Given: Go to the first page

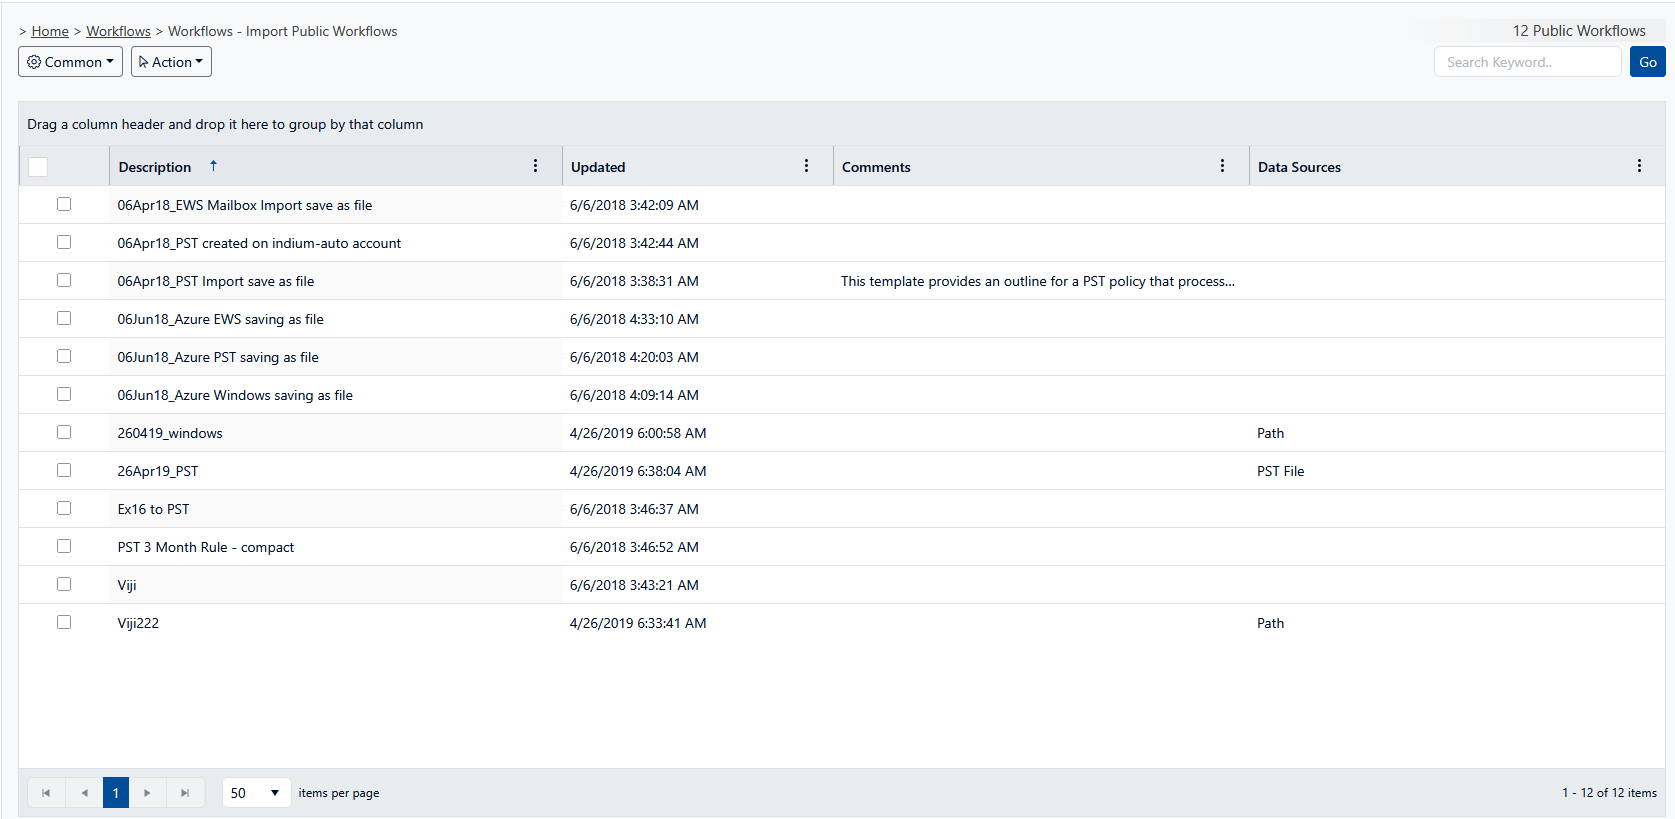Looking at the screenshot, I should coord(46,793).
